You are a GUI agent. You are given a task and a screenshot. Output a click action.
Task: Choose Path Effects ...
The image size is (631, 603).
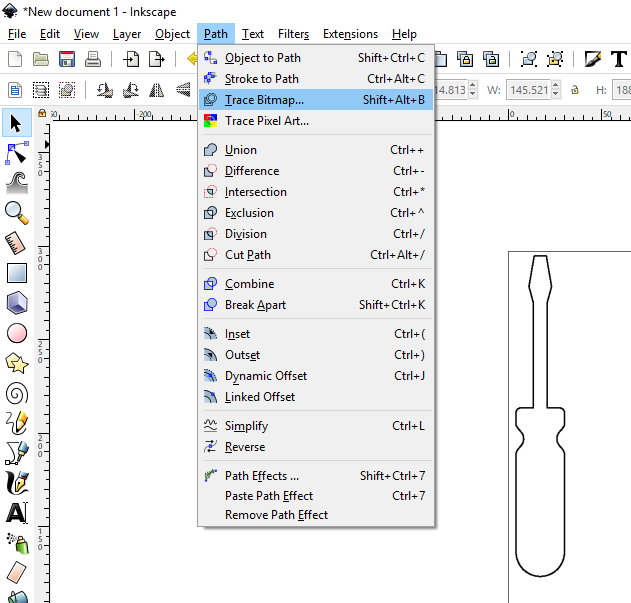coord(316,476)
